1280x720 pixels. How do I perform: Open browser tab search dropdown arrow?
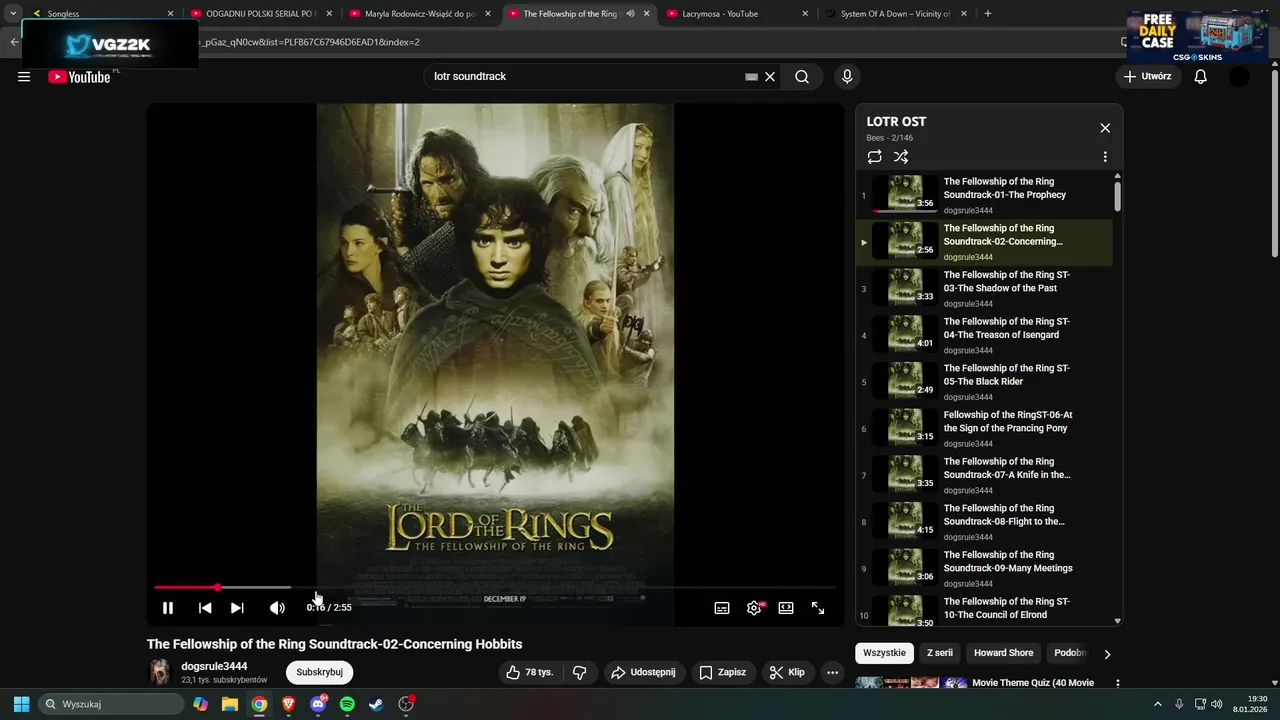click(13, 14)
